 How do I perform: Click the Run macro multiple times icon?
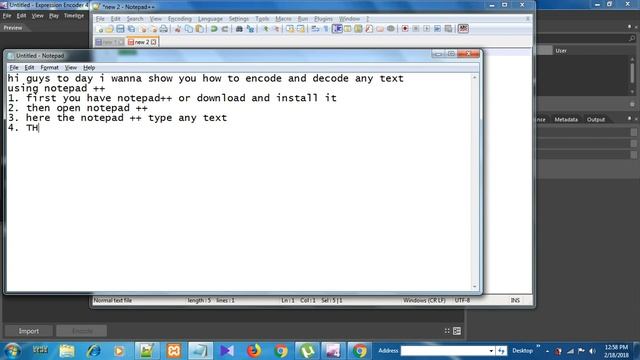[437, 29]
